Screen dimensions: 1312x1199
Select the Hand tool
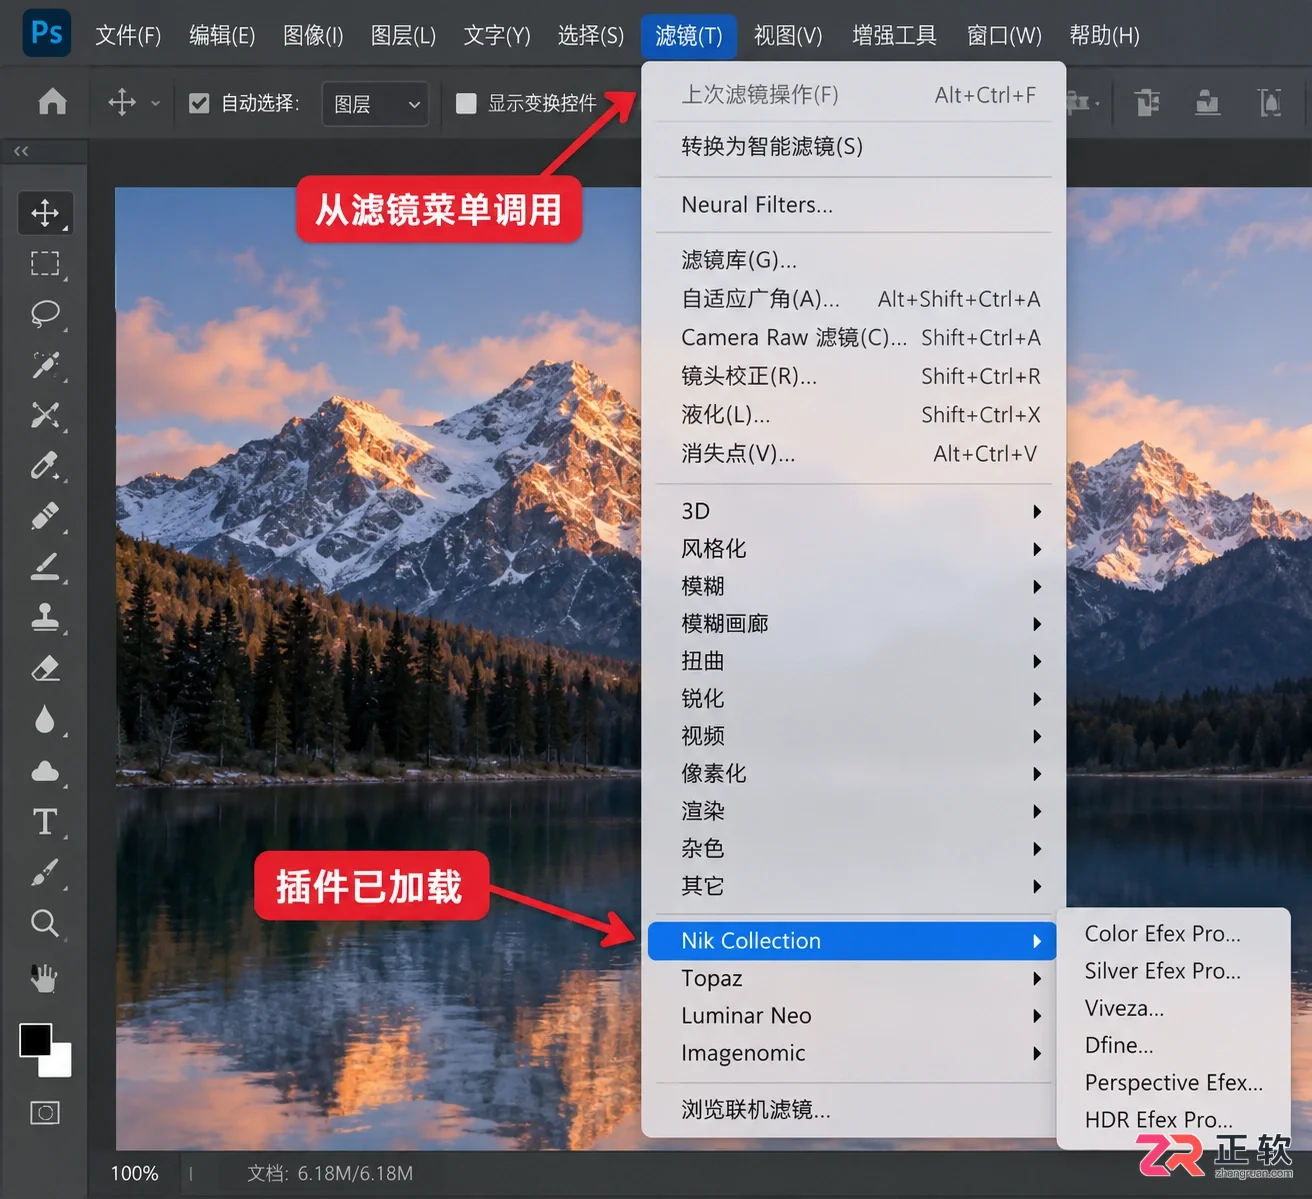(x=45, y=977)
